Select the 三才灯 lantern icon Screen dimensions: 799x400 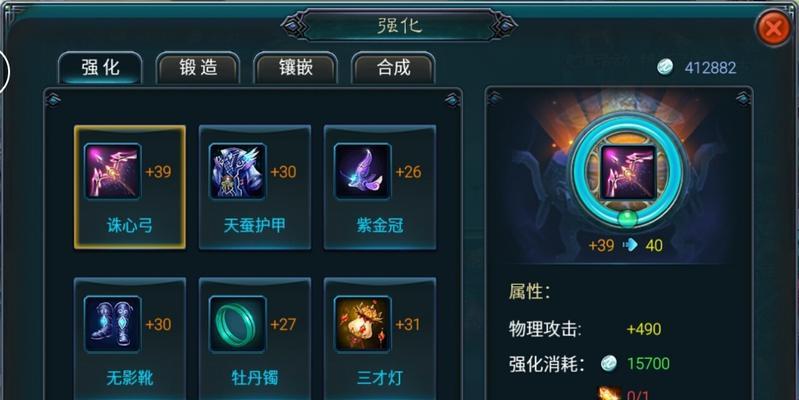click(x=362, y=324)
